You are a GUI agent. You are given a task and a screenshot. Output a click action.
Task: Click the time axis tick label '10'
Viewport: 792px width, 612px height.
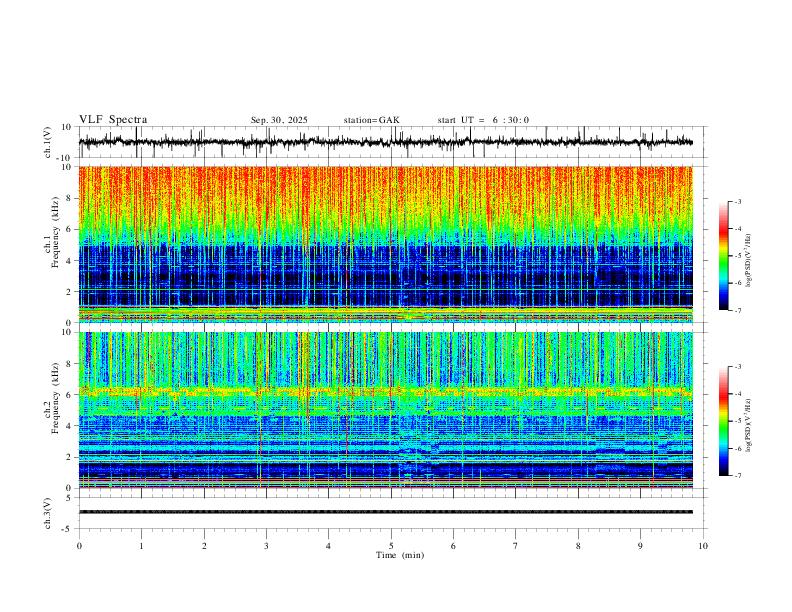click(x=703, y=546)
